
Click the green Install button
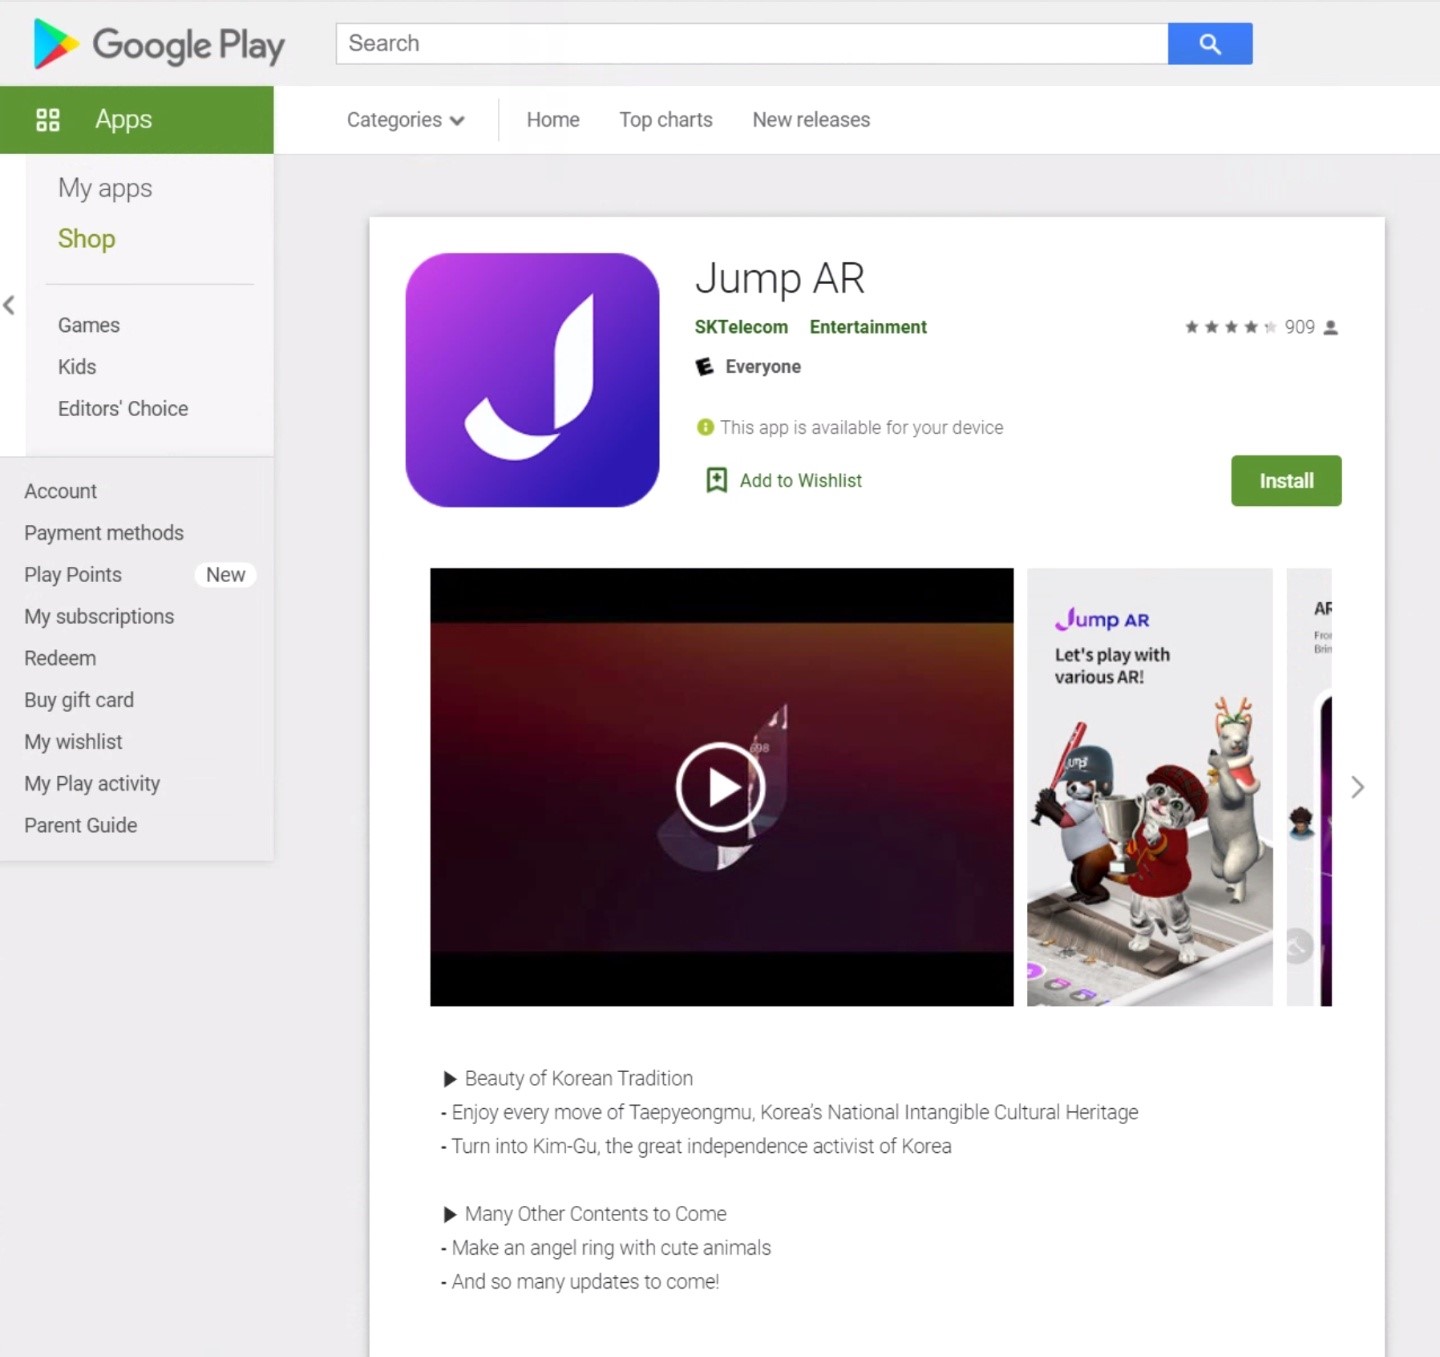[x=1285, y=481]
